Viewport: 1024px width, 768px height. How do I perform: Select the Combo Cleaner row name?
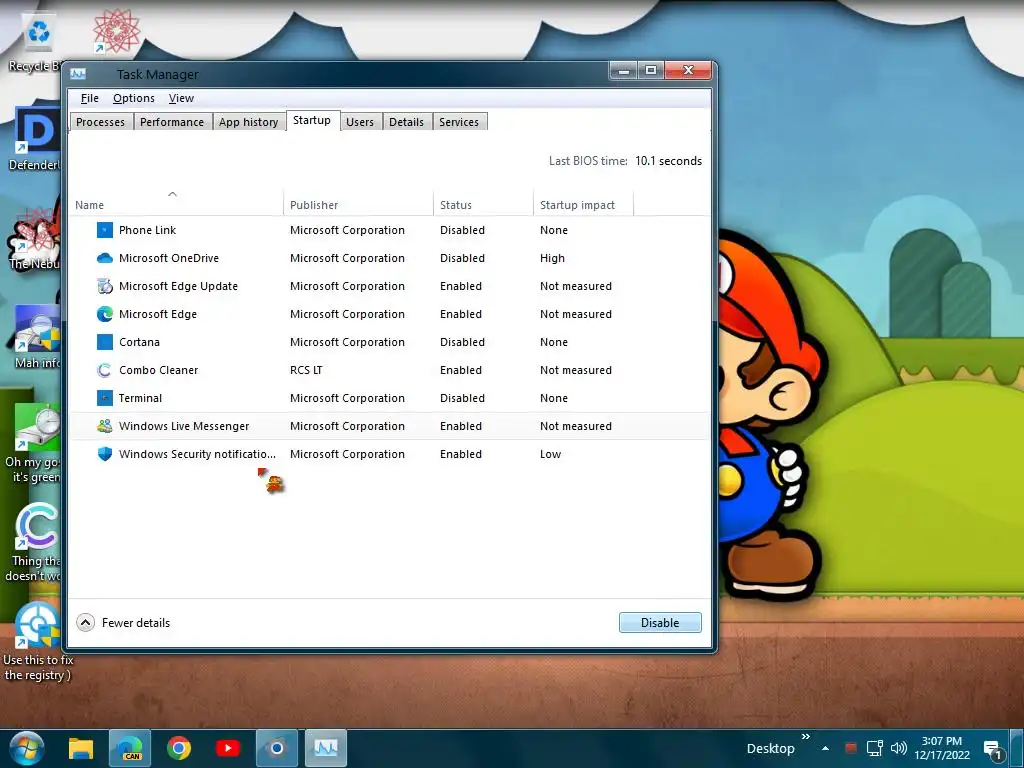click(158, 370)
